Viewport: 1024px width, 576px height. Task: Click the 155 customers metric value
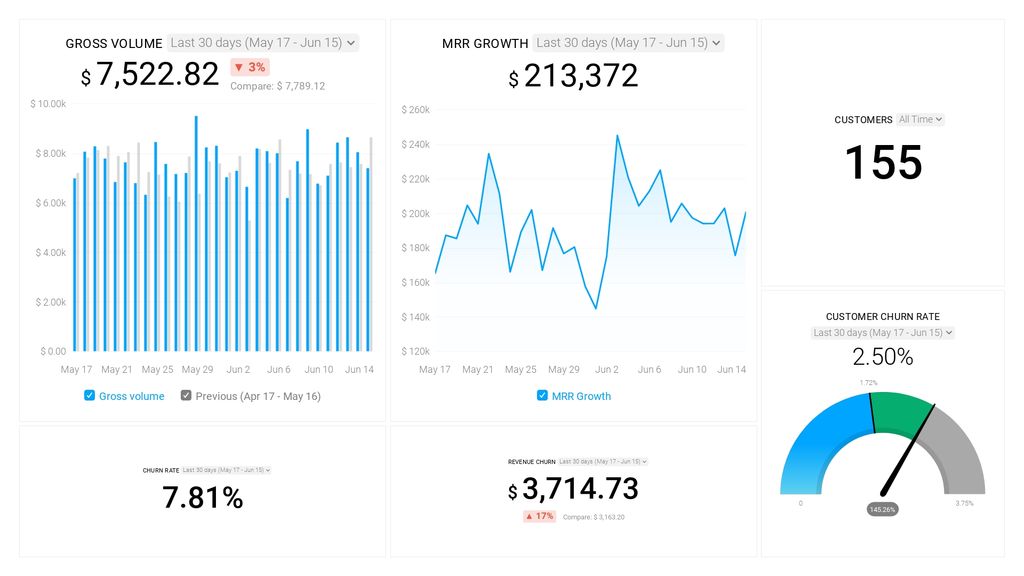tap(883, 163)
